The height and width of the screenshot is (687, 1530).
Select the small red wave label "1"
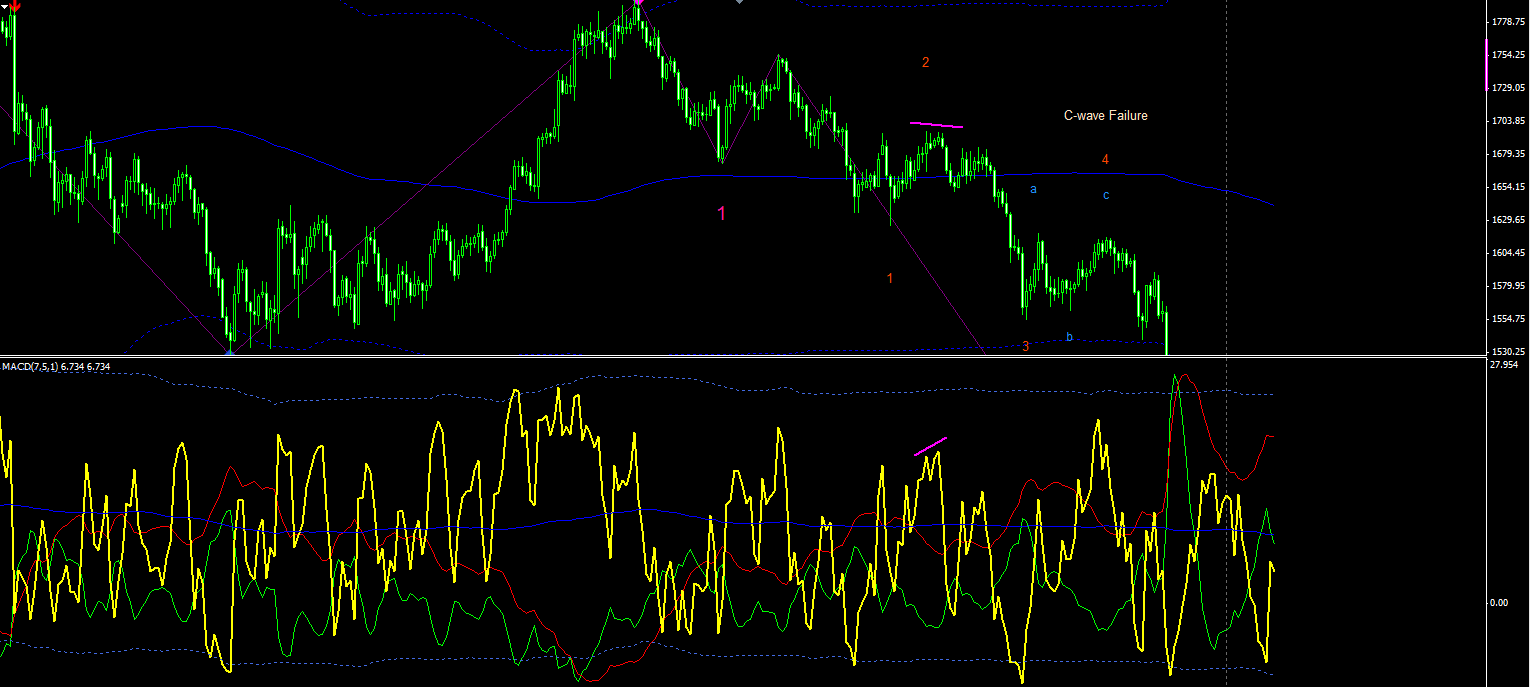(x=890, y=278)
